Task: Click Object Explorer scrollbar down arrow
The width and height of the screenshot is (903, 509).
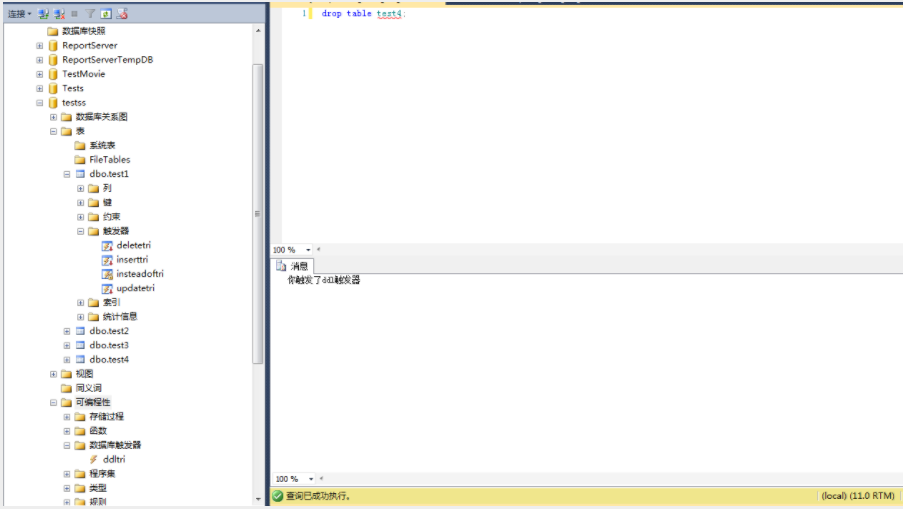Action: [x=258, y=499]
